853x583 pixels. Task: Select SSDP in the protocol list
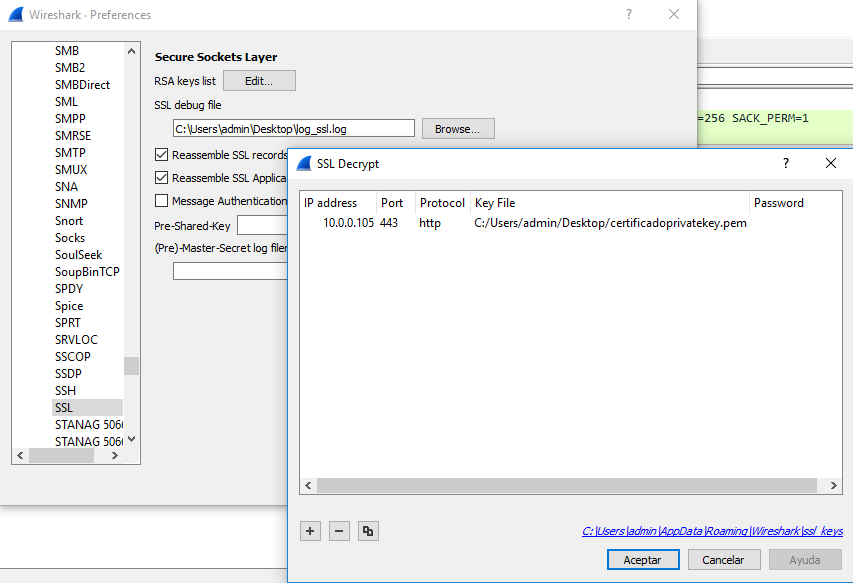click(x=68, y=374)
